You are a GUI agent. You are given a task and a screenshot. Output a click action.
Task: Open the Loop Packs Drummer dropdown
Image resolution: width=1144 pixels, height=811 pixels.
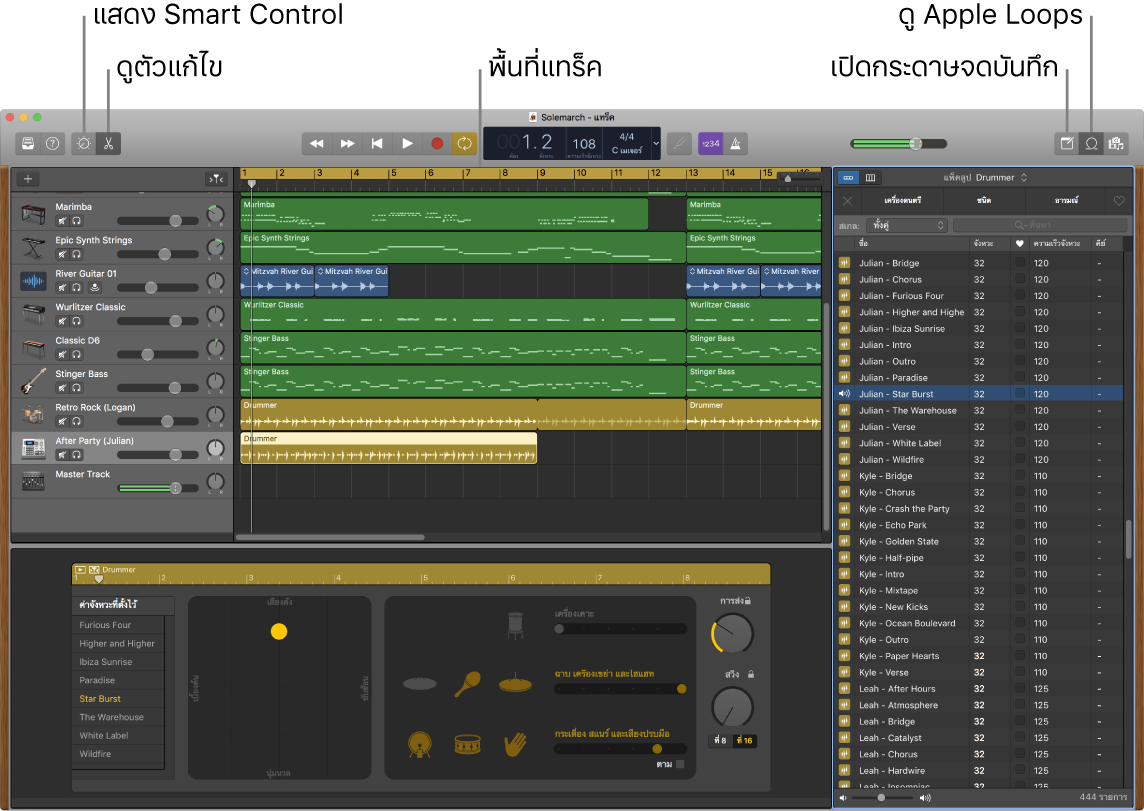click(x=985, y=177)
